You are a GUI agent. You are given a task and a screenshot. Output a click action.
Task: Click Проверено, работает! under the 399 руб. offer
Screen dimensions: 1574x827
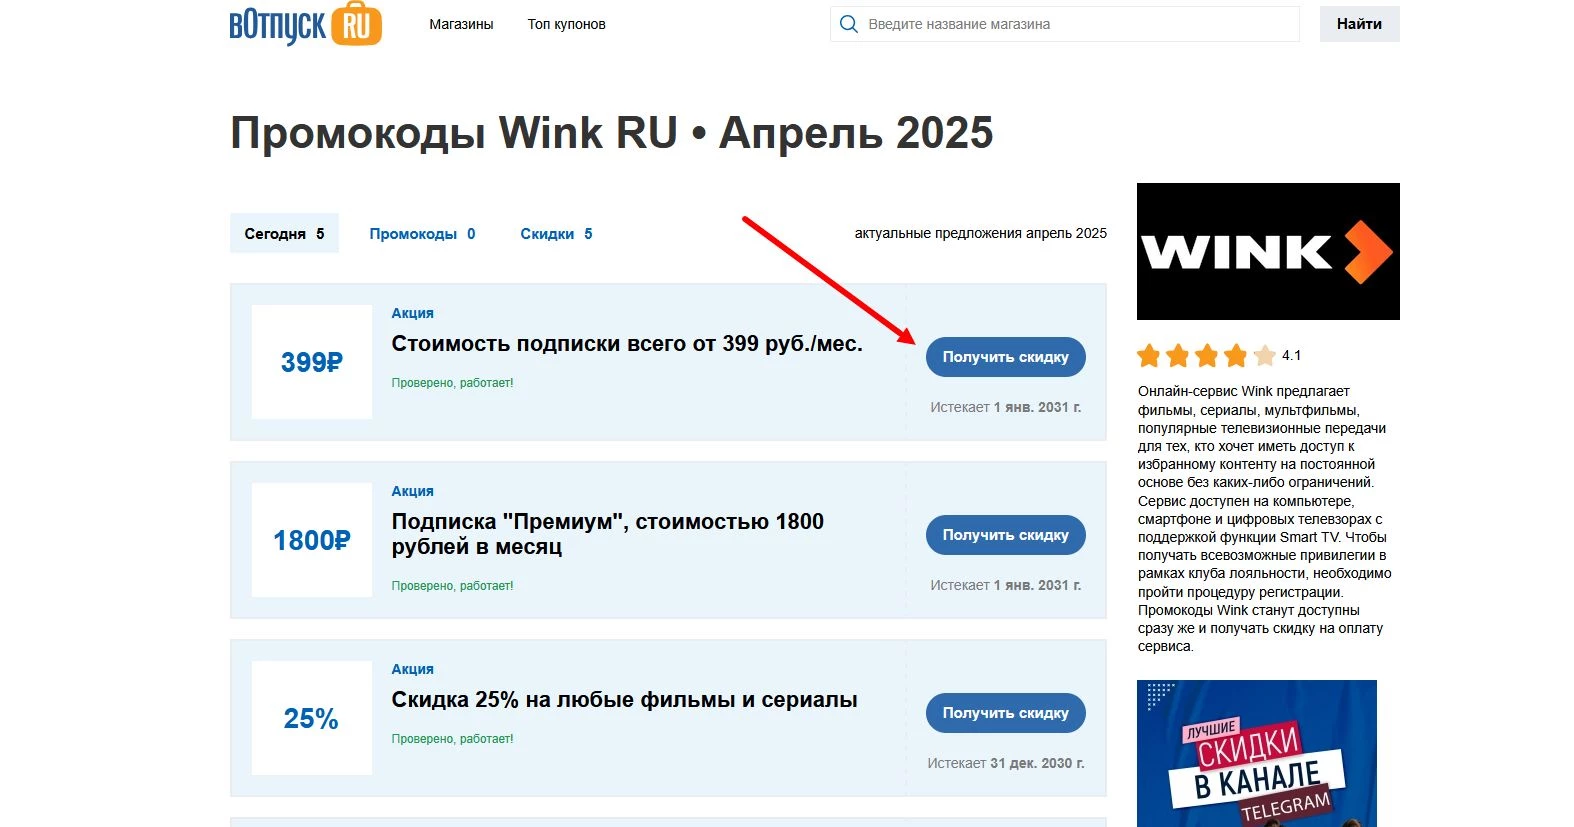pyautogui.click(x=452, y=383)
